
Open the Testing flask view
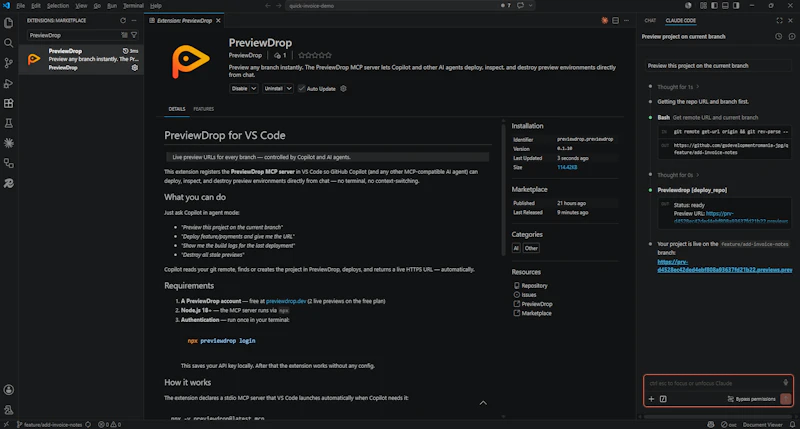pos(8,123)
